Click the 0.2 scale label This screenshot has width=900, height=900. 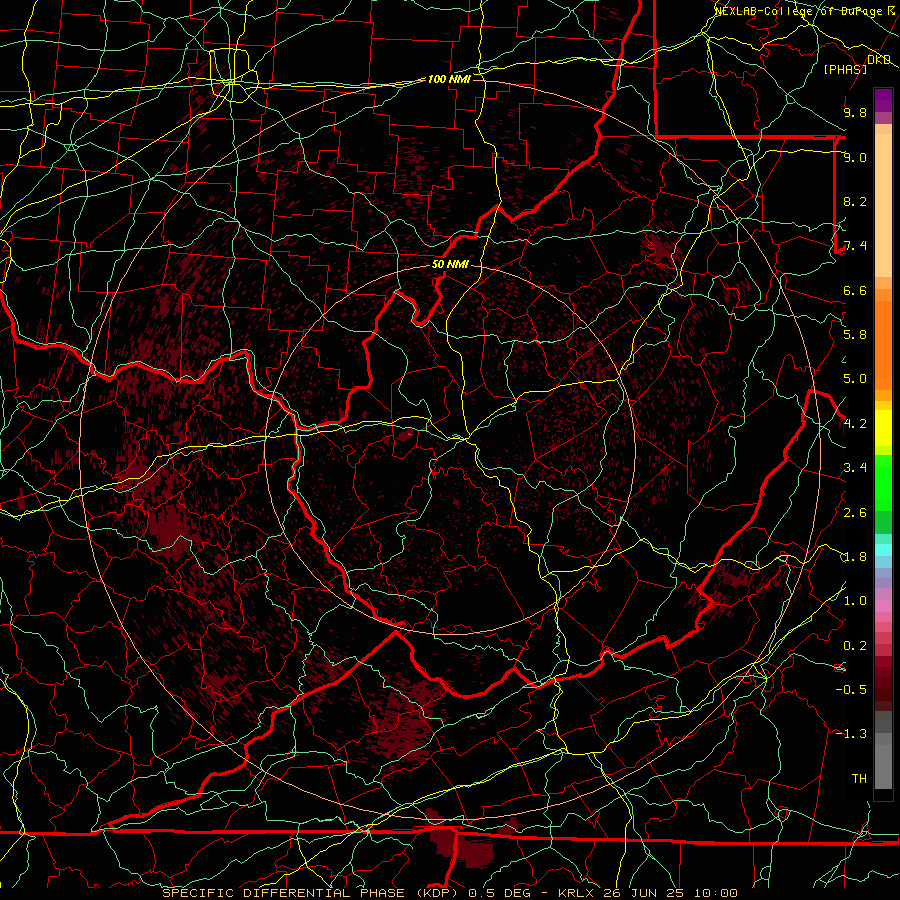point(855,646)
